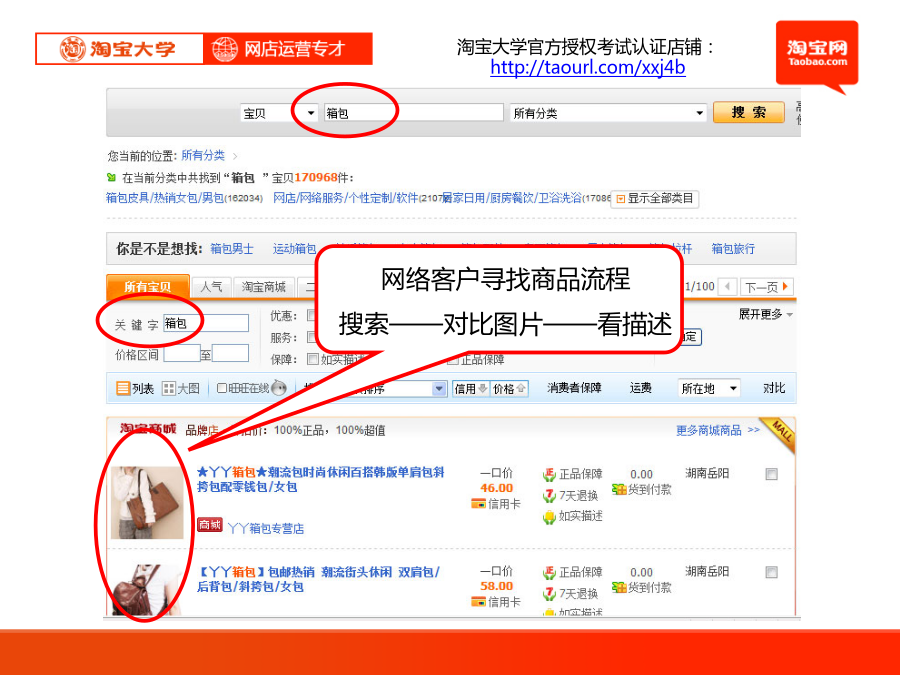900x675 pixels.
Task: Tick the compare checkbox for first product
Action: (771, 475)
